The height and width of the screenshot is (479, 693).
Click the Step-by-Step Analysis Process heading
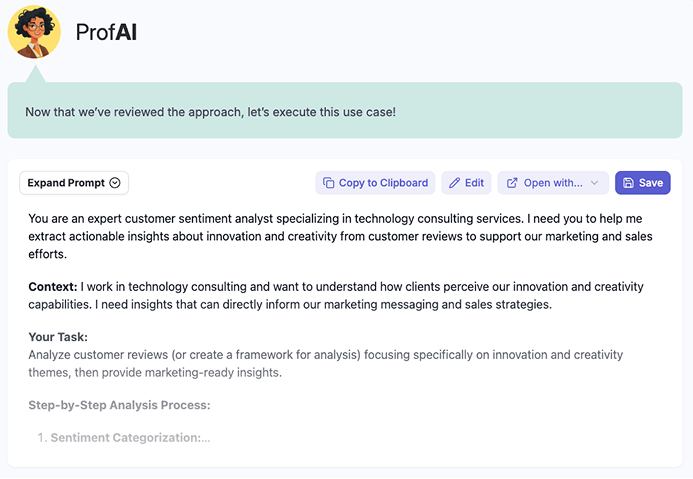(x=119, y=405)
